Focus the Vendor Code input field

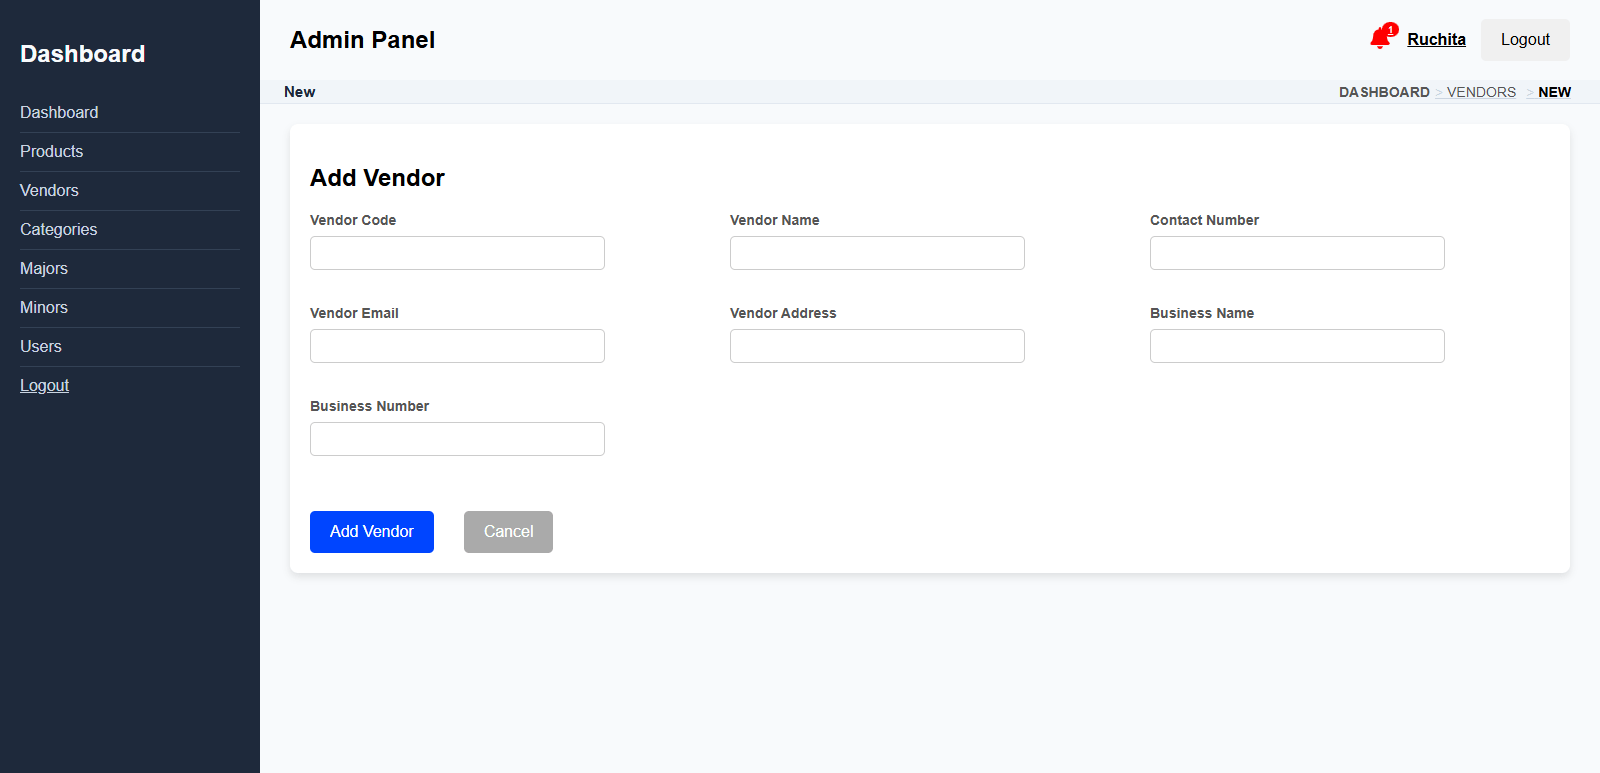(x=457, y=253)
